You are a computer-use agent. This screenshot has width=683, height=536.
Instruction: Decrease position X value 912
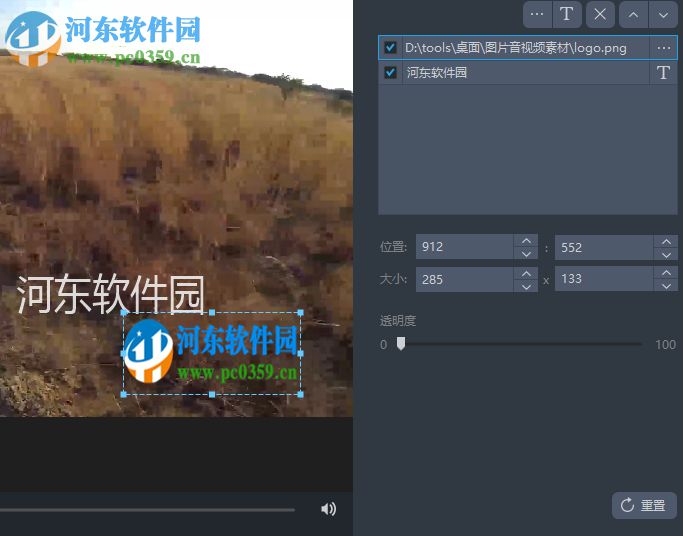tap(526, 253)
